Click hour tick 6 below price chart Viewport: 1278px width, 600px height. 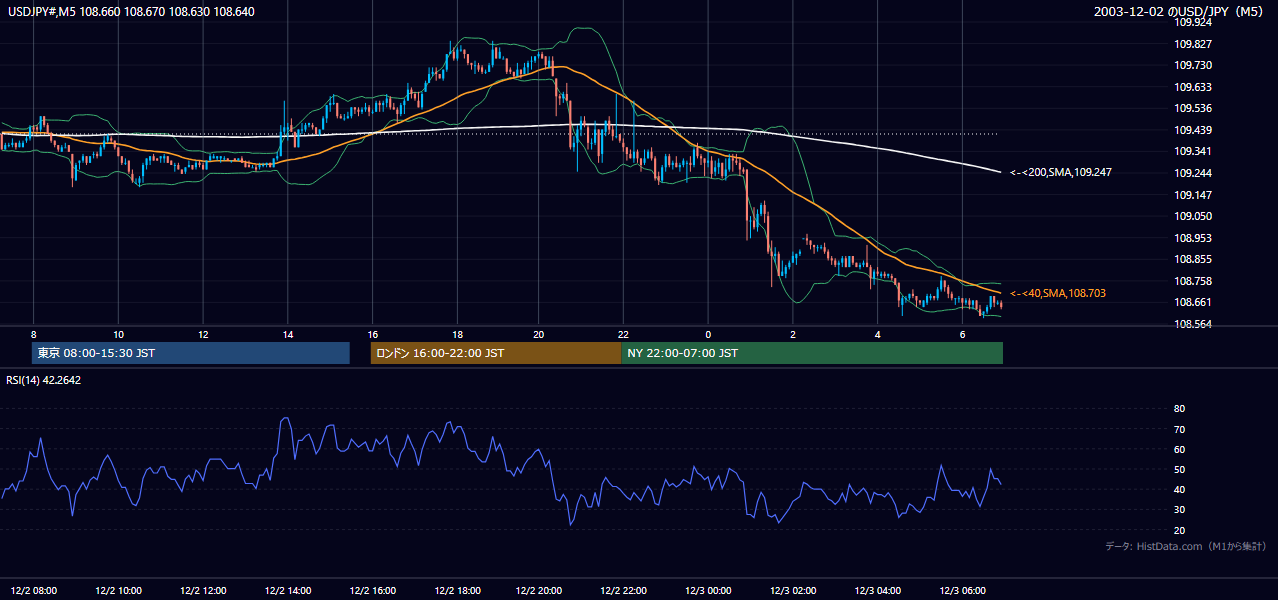click(961, 334)
